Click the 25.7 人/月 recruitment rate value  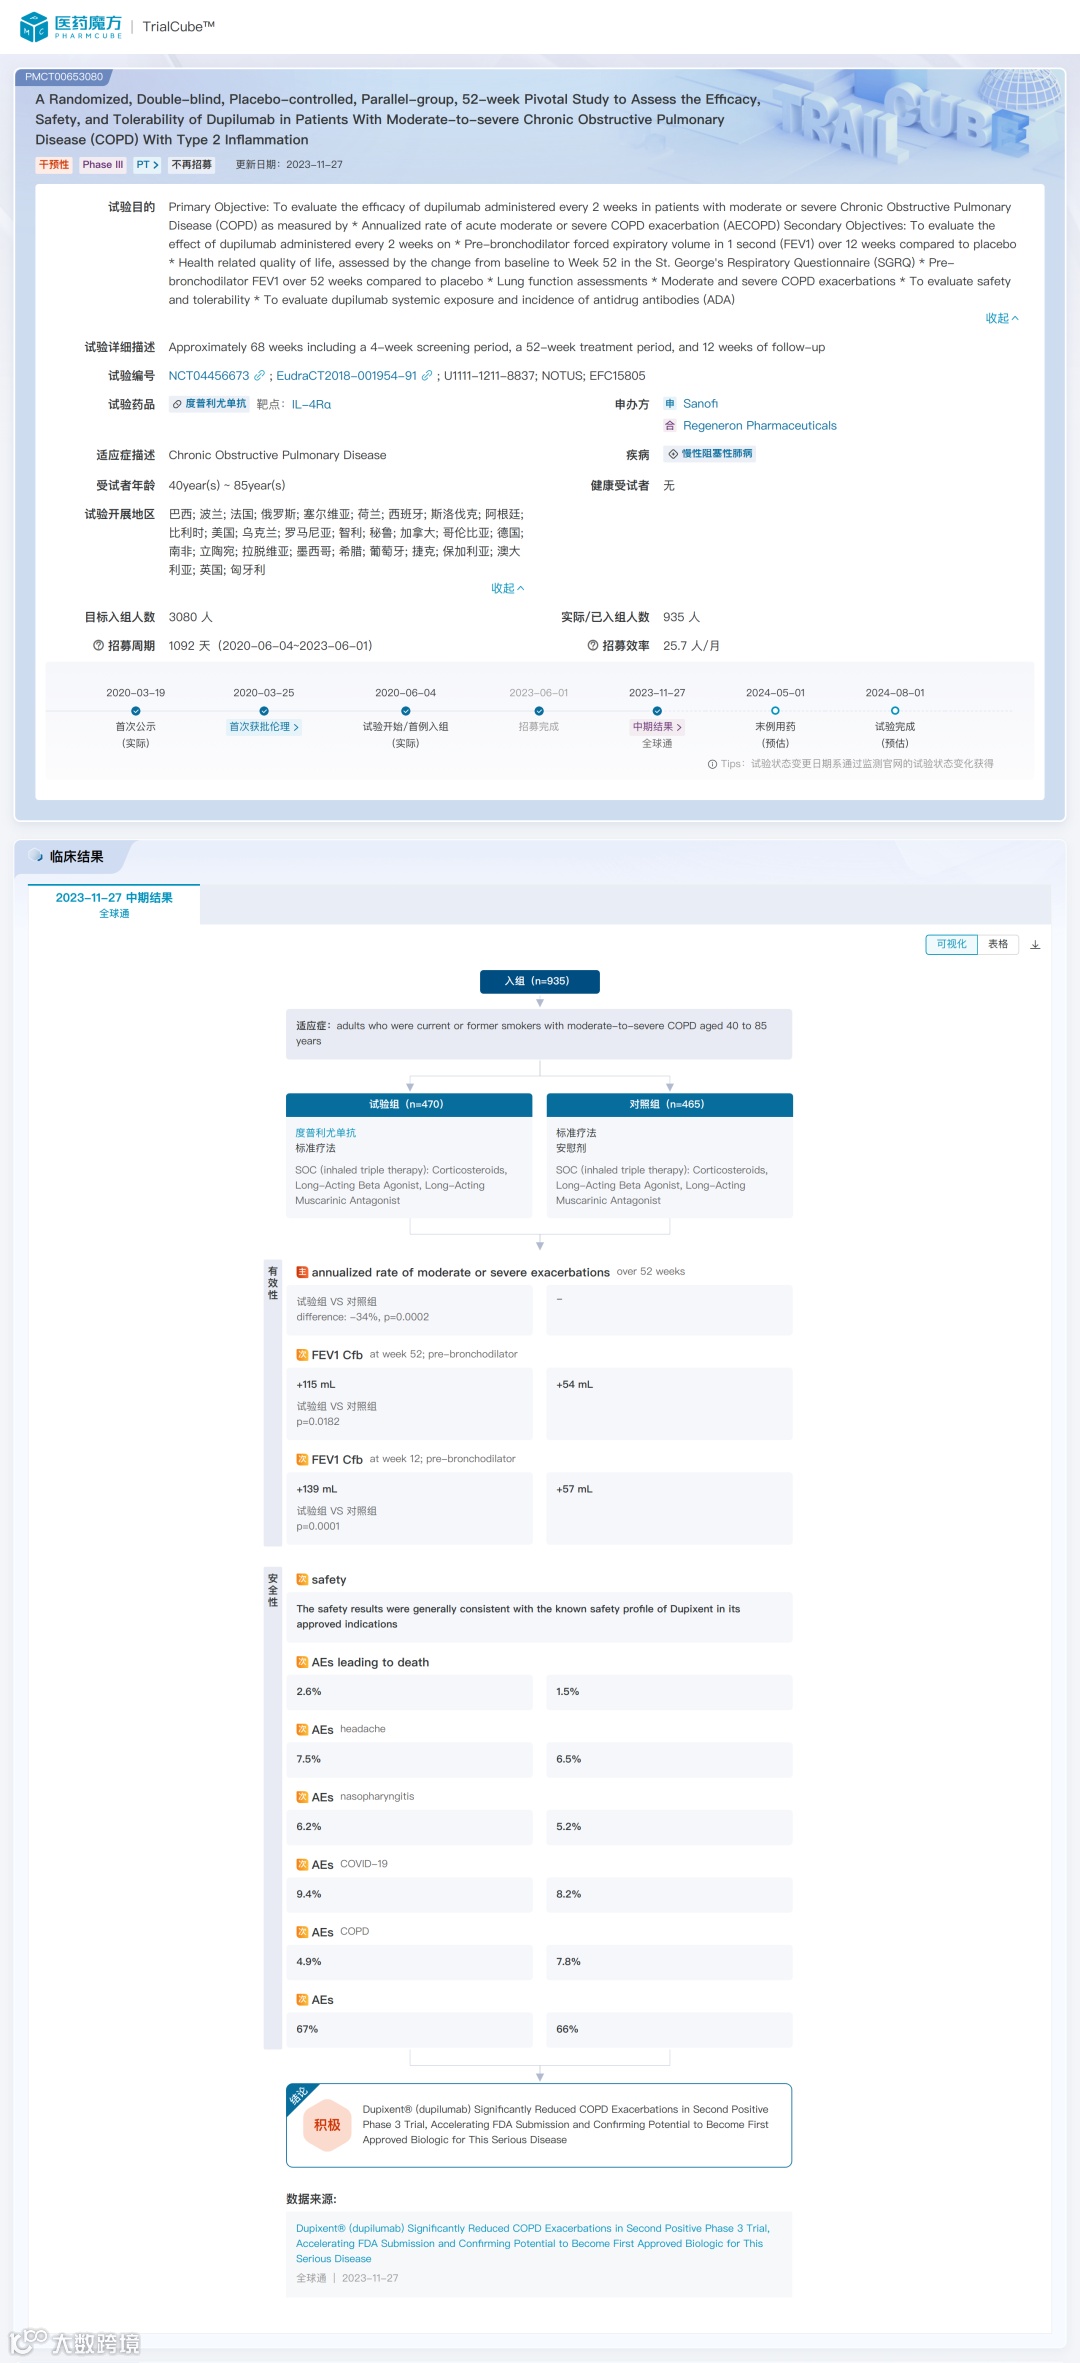pyautogui.click(x=691, y=646)
